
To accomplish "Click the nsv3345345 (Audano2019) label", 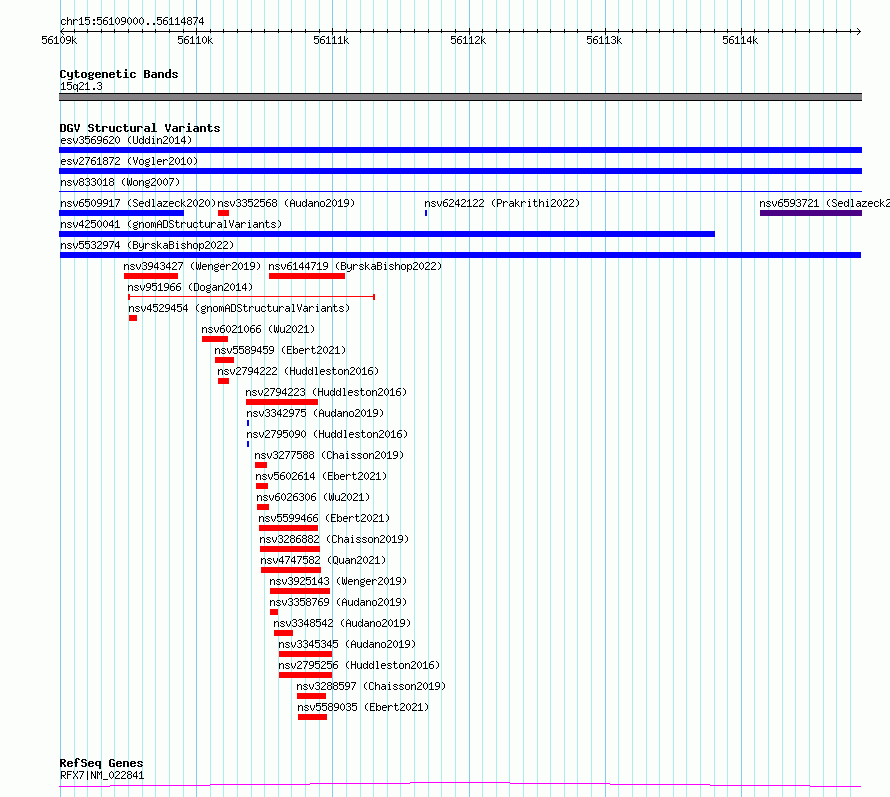I will pos(347,644).
